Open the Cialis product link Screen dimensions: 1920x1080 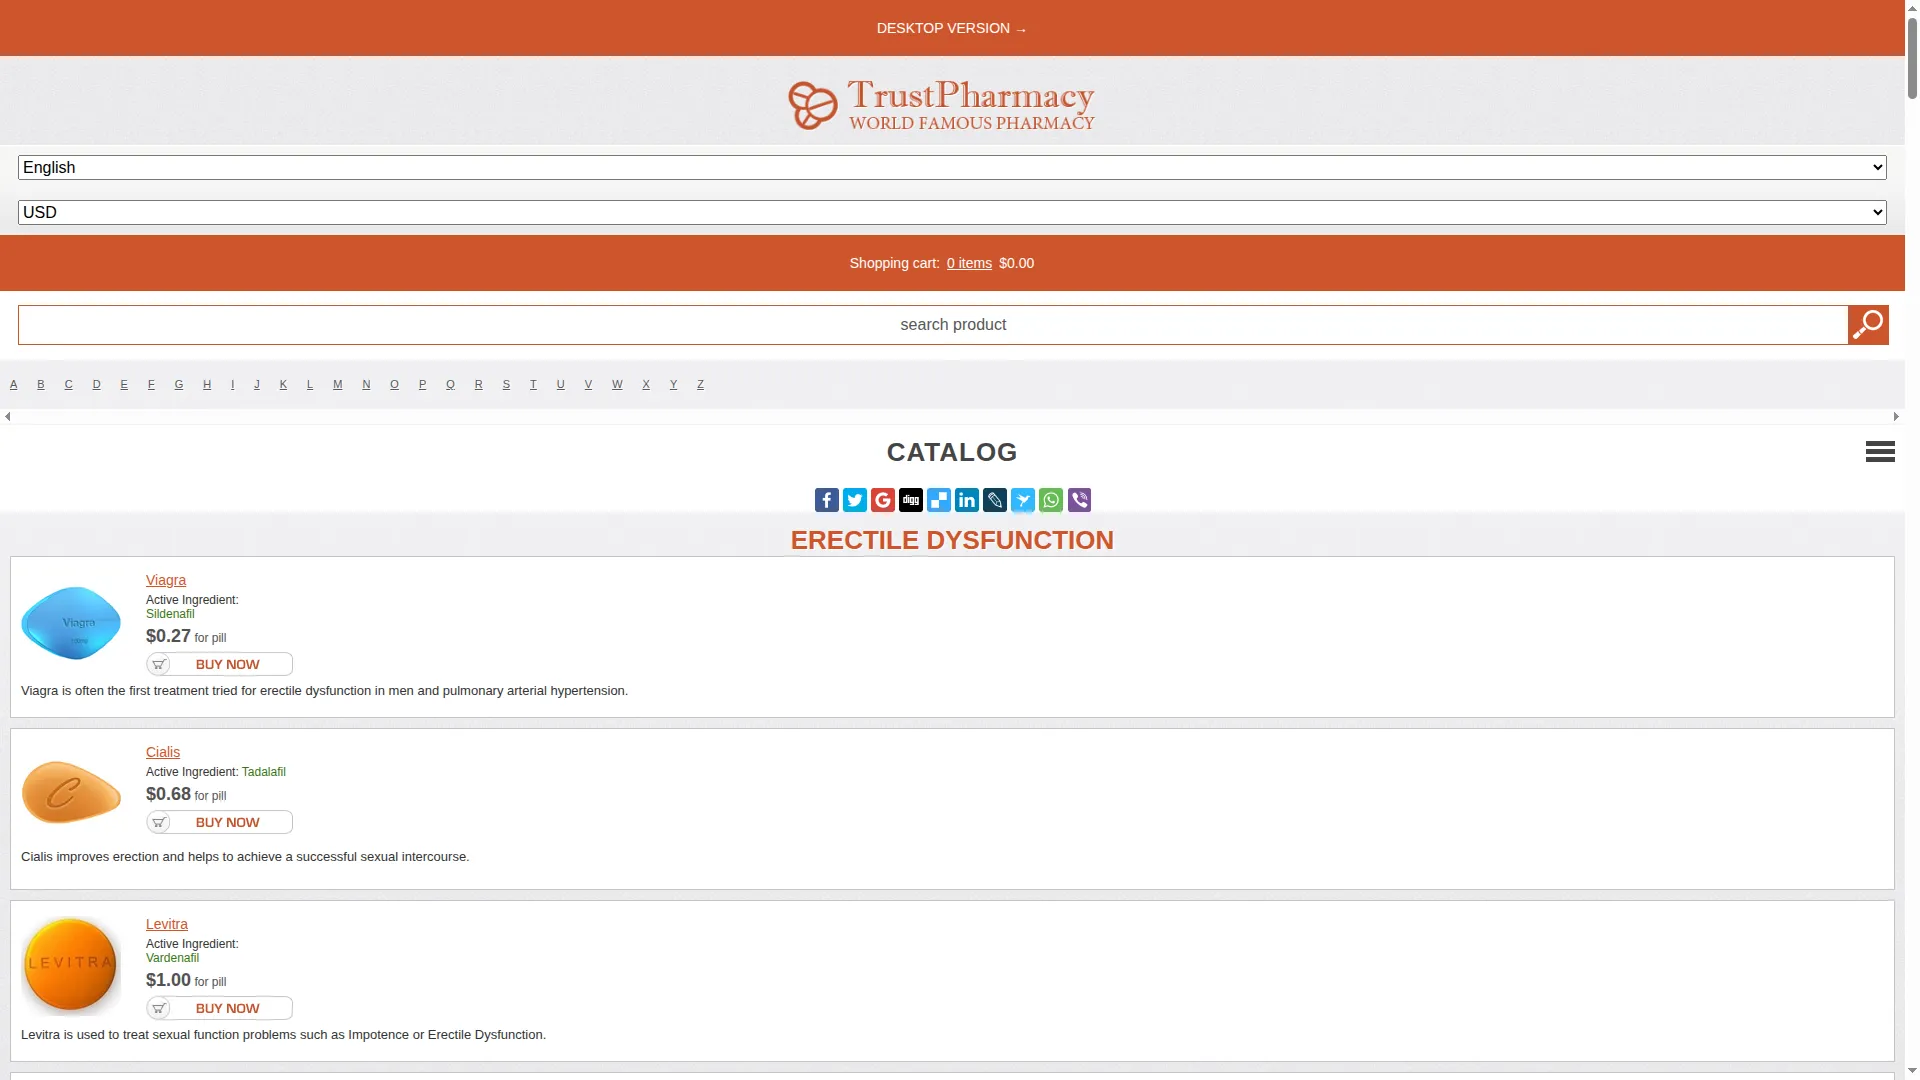[163, 752]
